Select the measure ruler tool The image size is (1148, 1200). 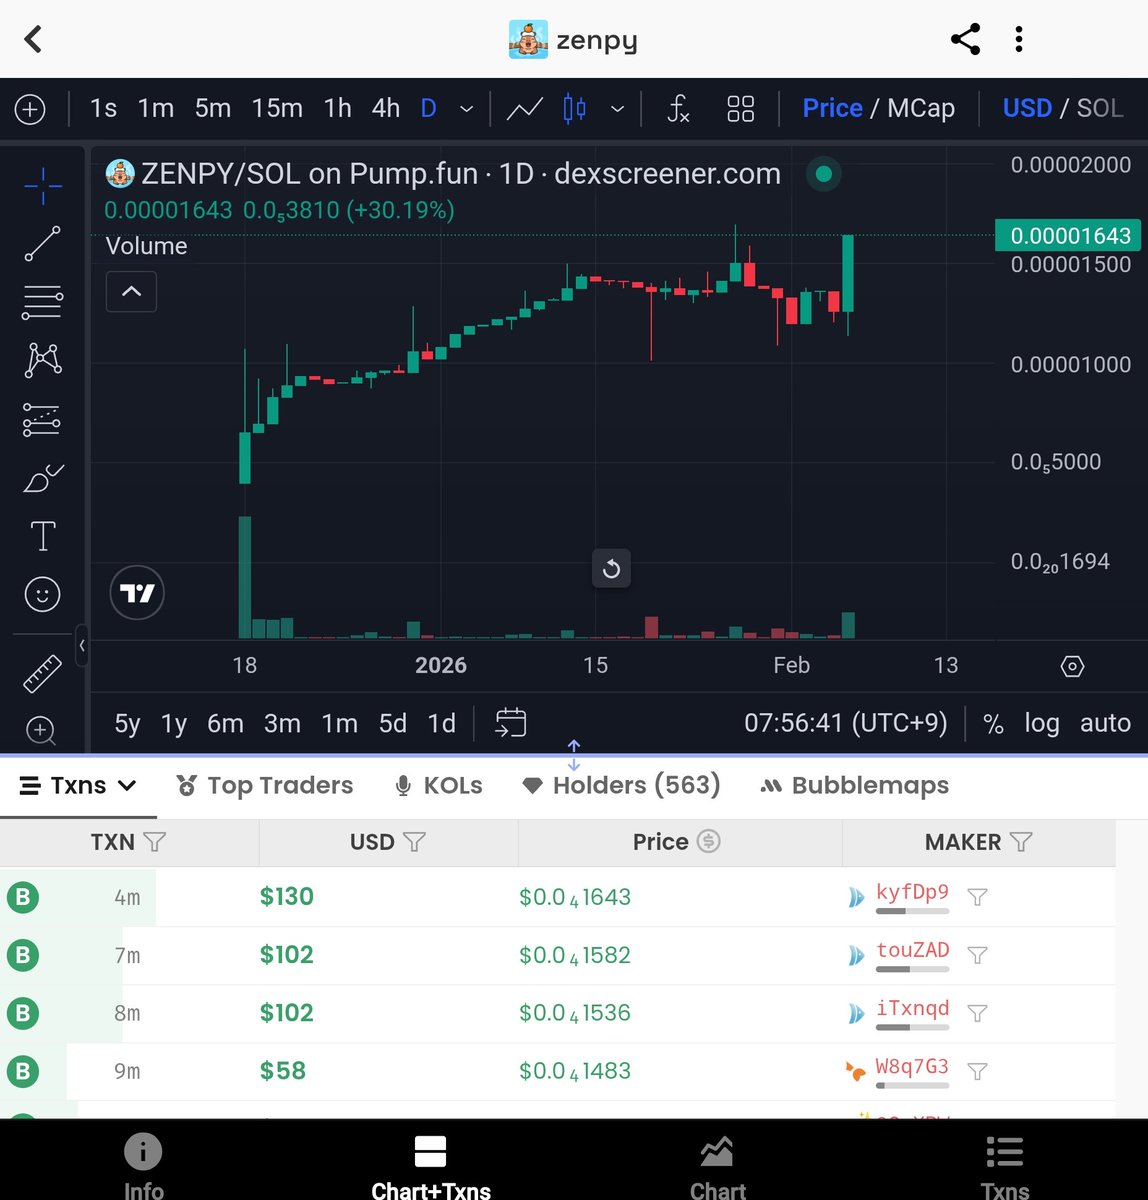click(42, 672)
